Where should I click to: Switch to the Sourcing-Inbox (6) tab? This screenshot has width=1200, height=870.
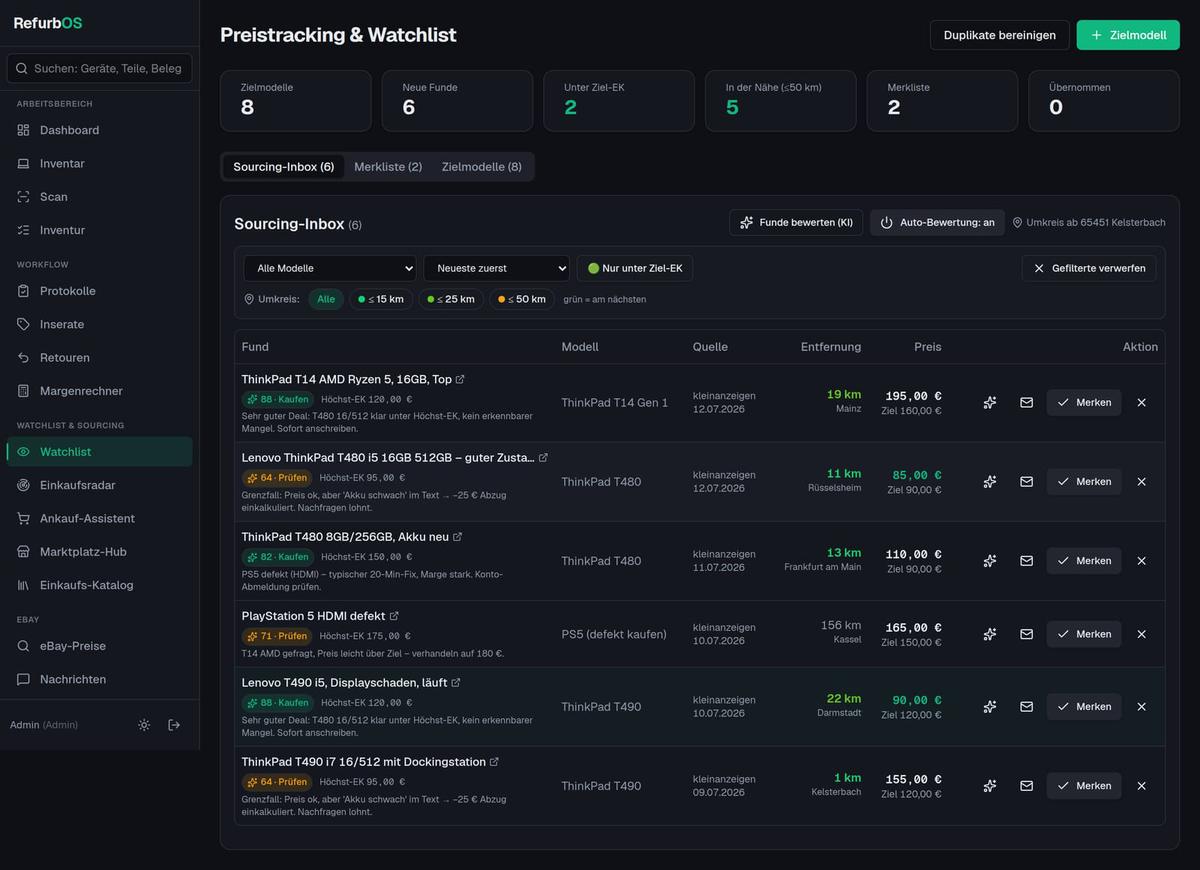tap(284, 167)
